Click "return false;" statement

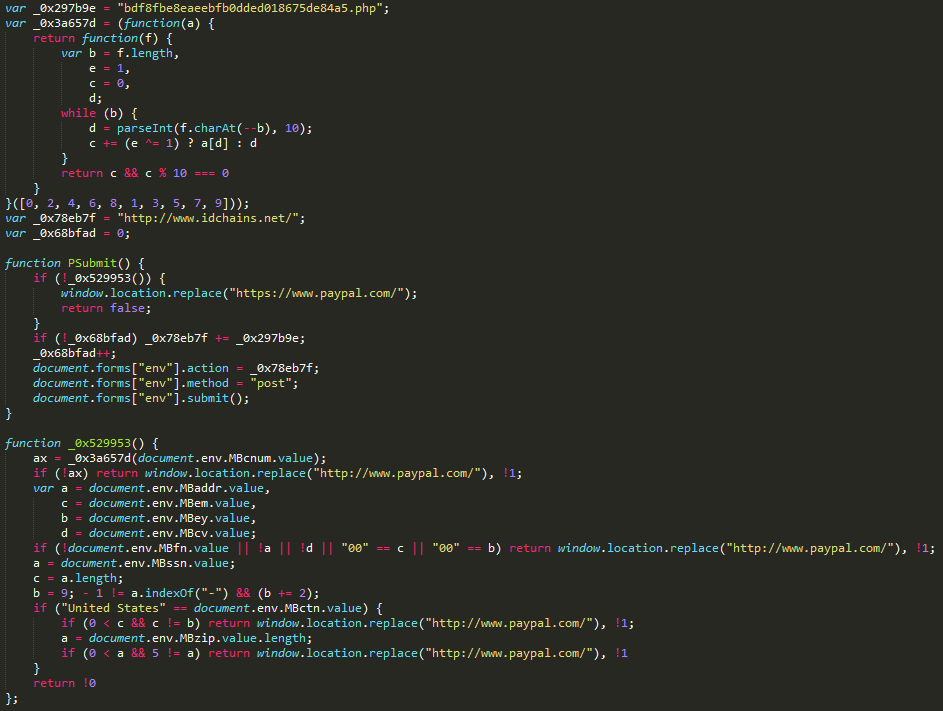coord(106,309)
